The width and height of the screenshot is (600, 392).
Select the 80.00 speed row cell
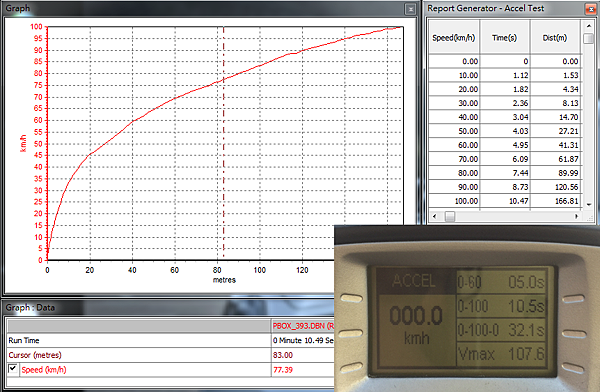pos(454,173)
